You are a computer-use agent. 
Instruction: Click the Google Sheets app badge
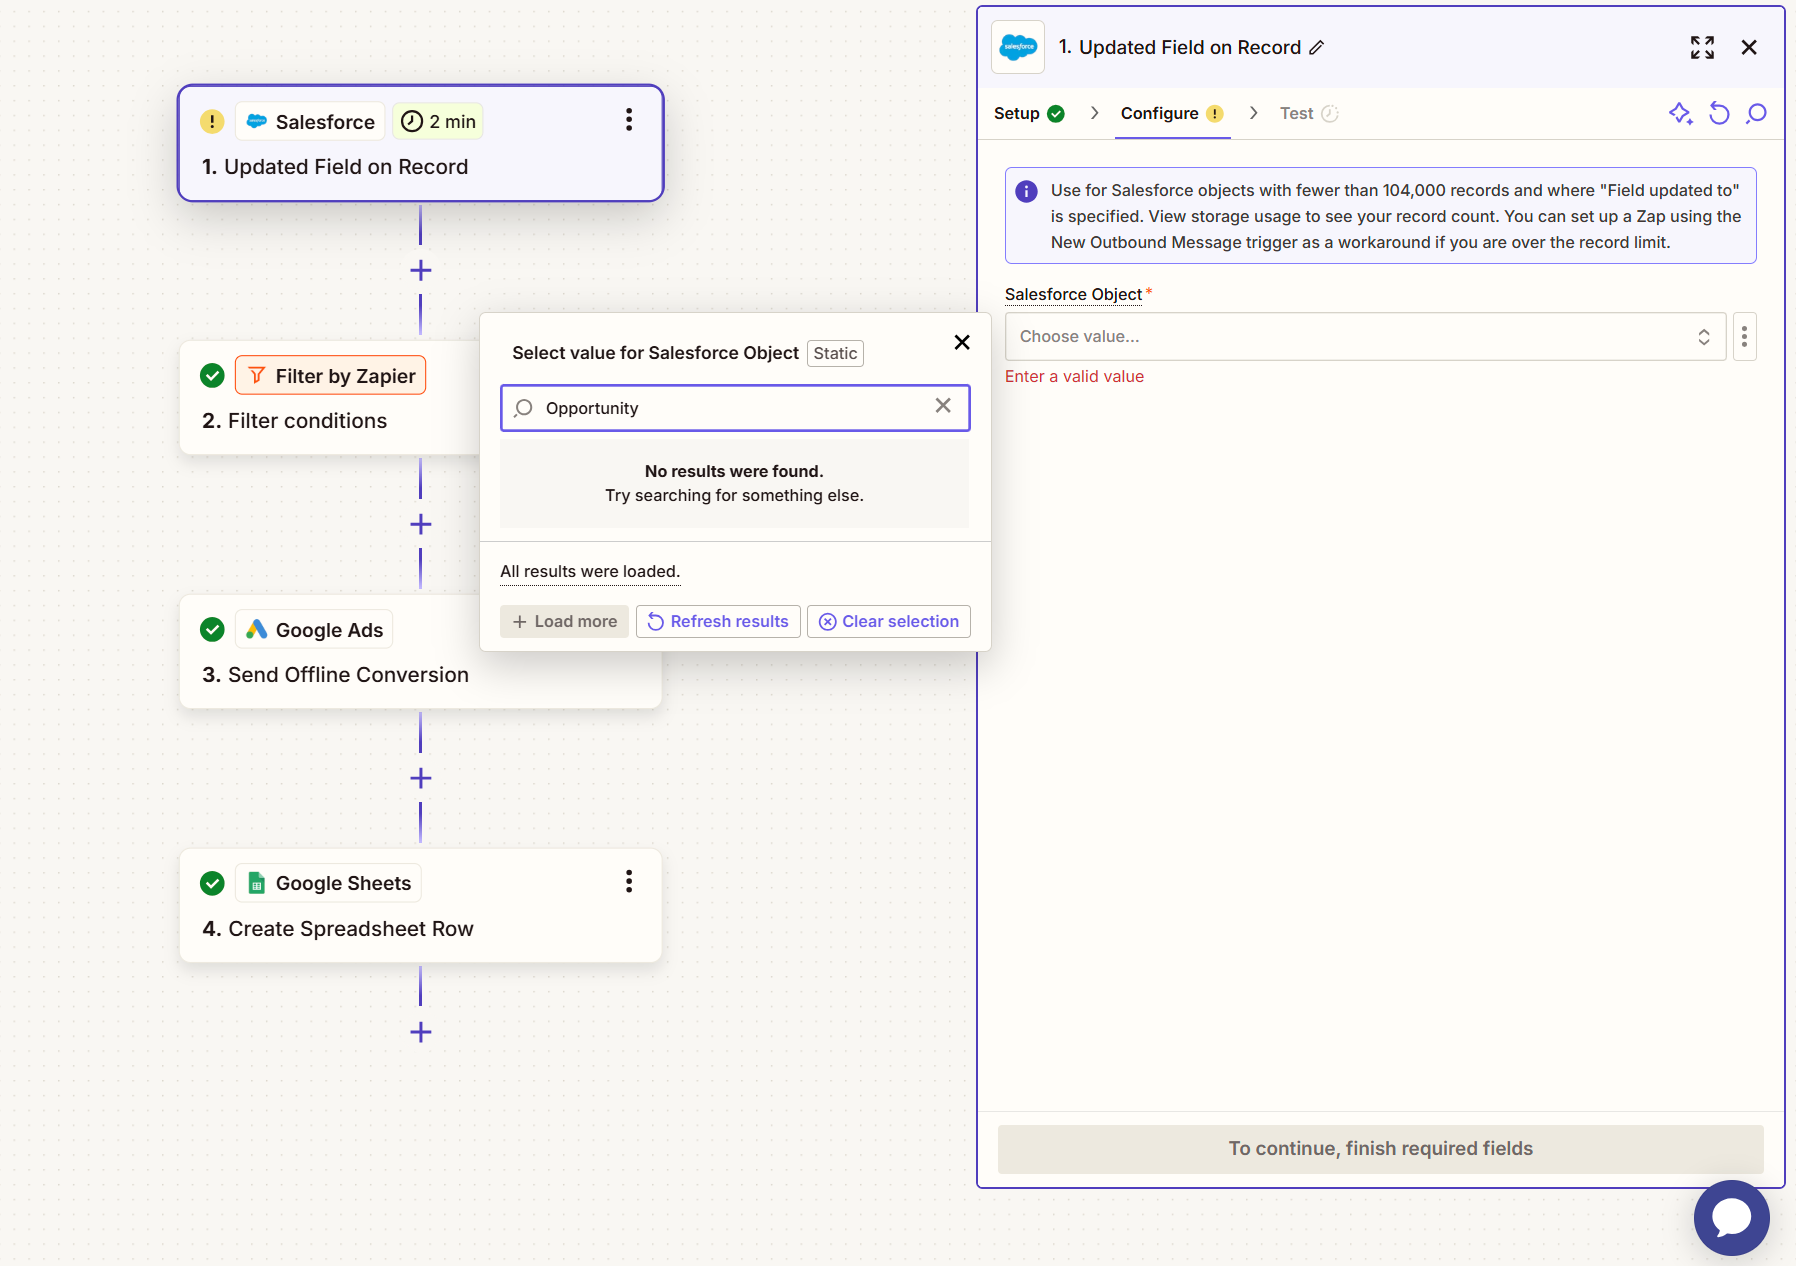[x=329, y=883]
